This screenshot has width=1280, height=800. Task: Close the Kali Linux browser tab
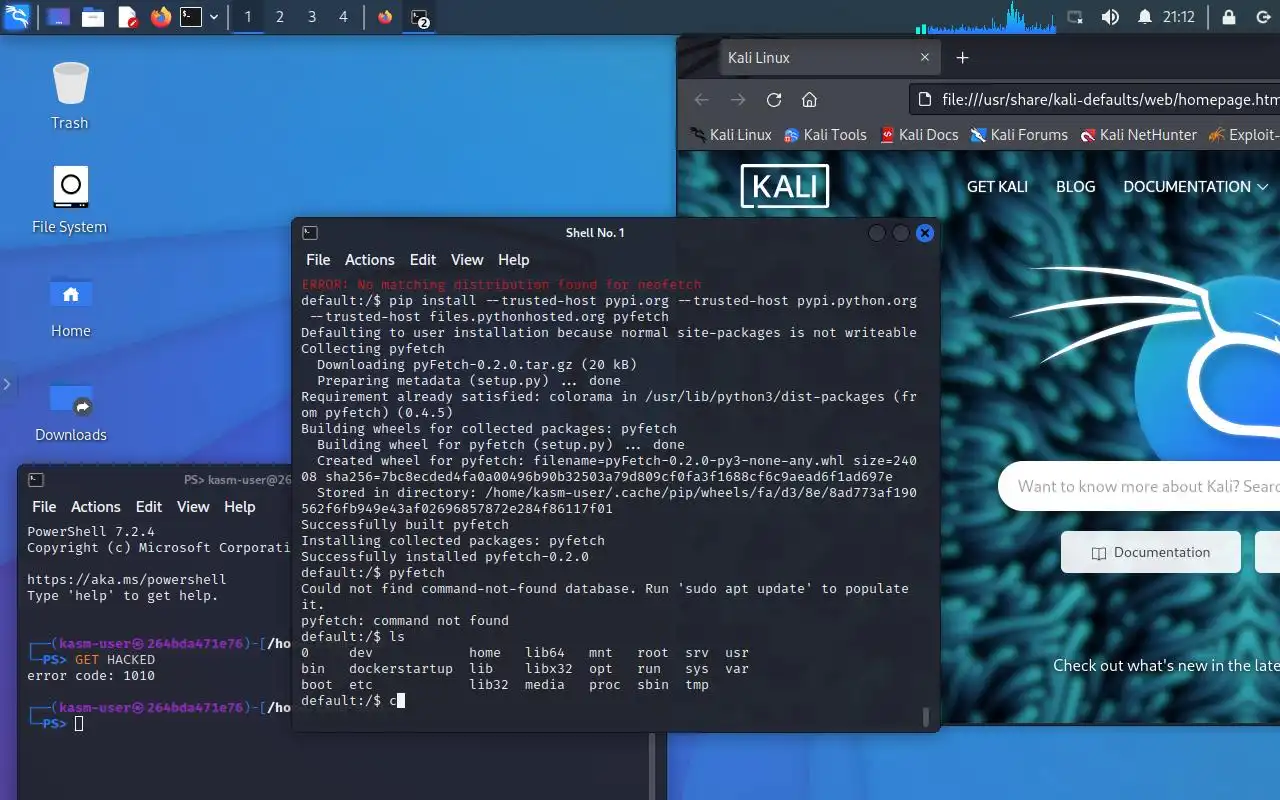pos(925,58)
